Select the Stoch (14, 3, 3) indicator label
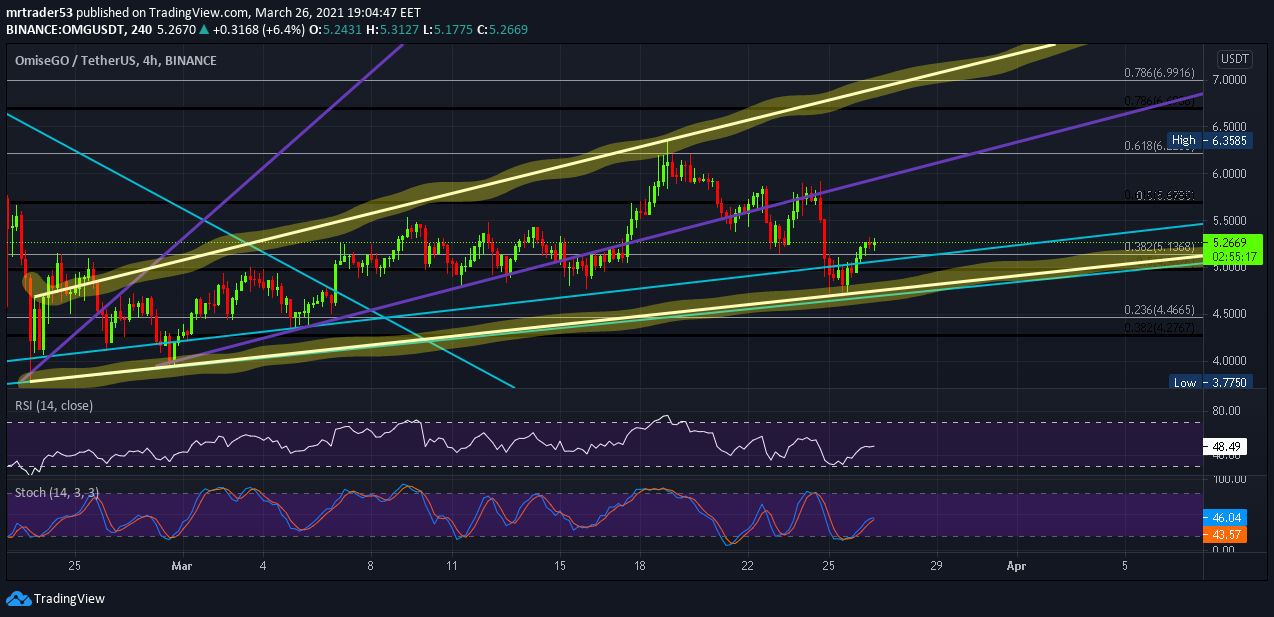Screen dimensions: 1274x617 pos(55,493)
